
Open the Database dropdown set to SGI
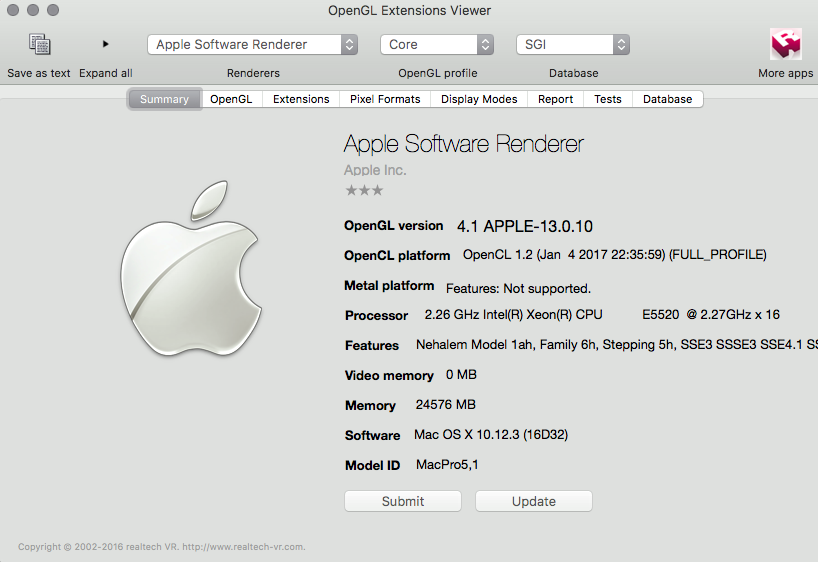(573, 44)
